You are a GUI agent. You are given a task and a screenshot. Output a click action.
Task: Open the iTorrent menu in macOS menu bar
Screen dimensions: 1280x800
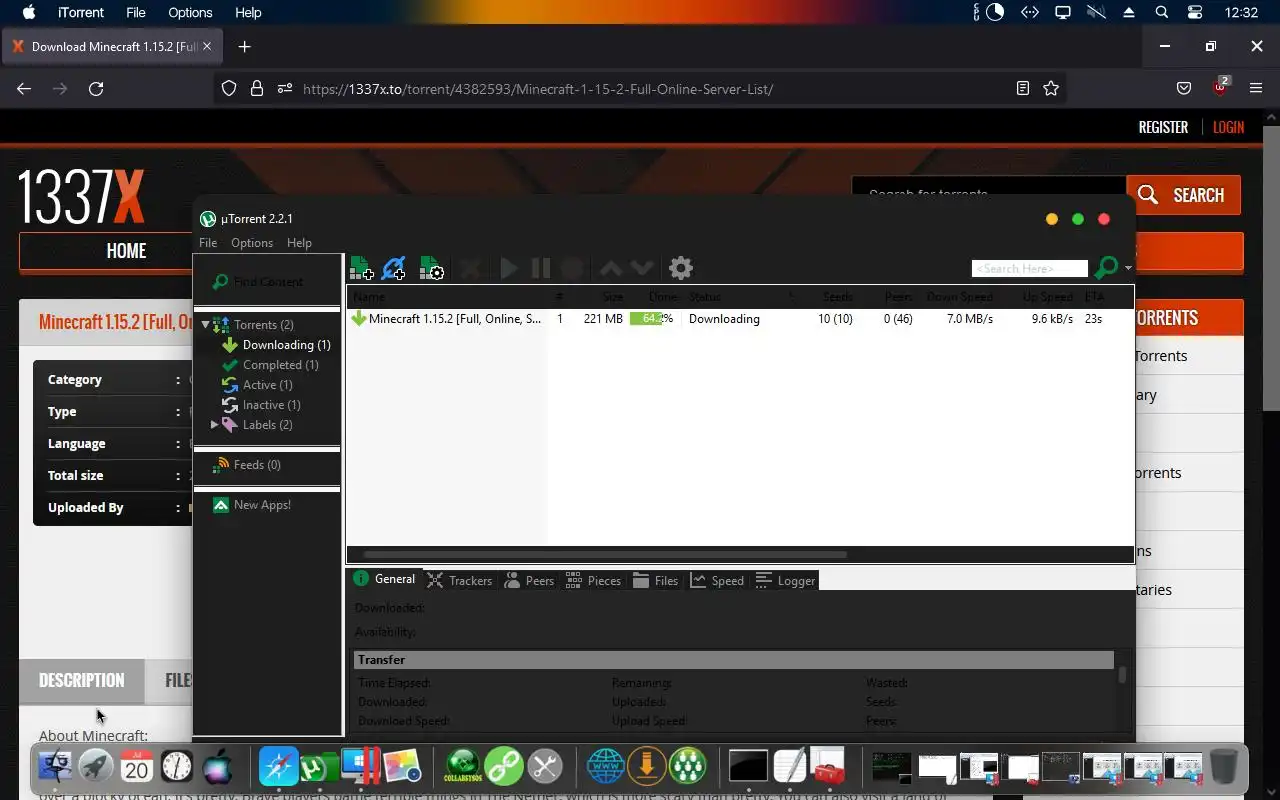point(81,13)
